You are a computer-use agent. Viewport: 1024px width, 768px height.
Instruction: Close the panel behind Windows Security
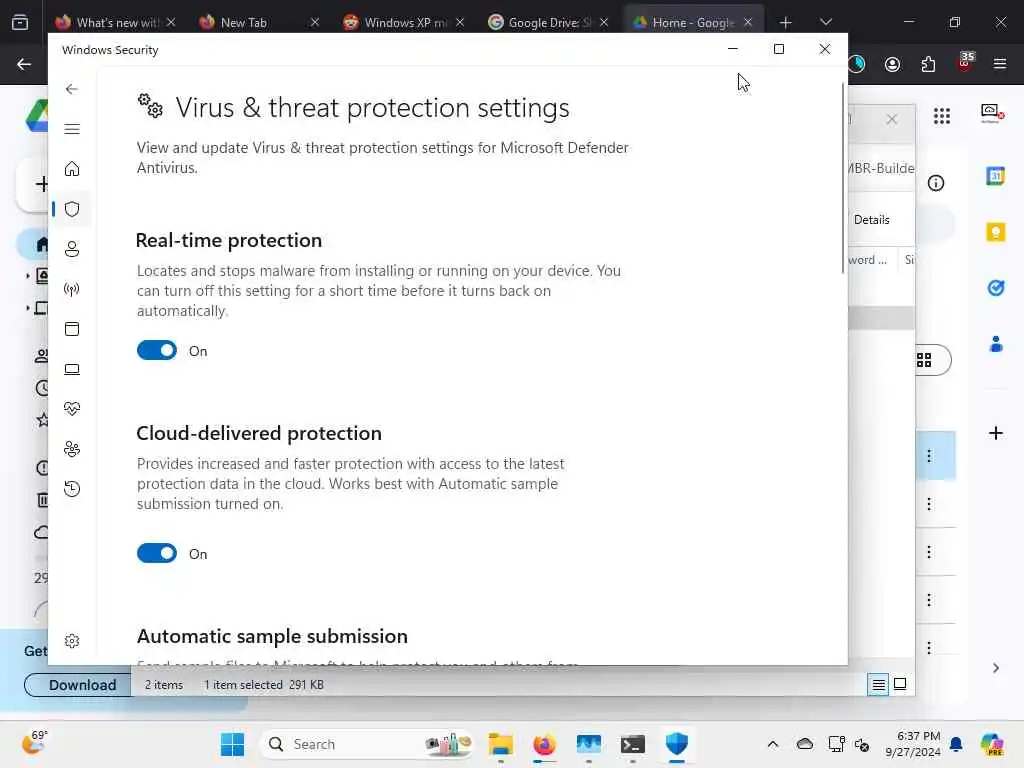tap(891, 119)
